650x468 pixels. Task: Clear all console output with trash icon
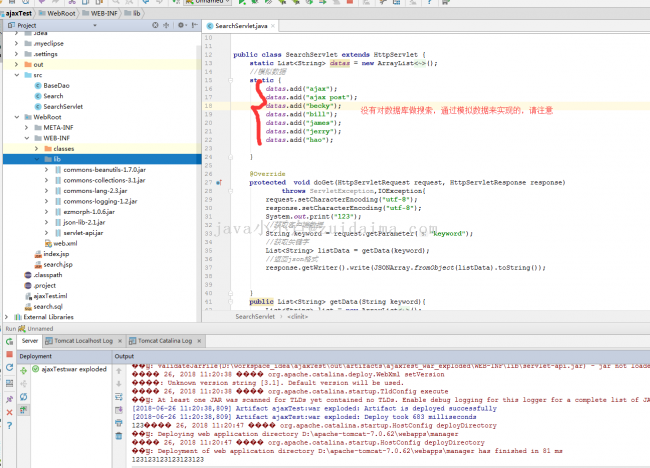coord(119,436)
